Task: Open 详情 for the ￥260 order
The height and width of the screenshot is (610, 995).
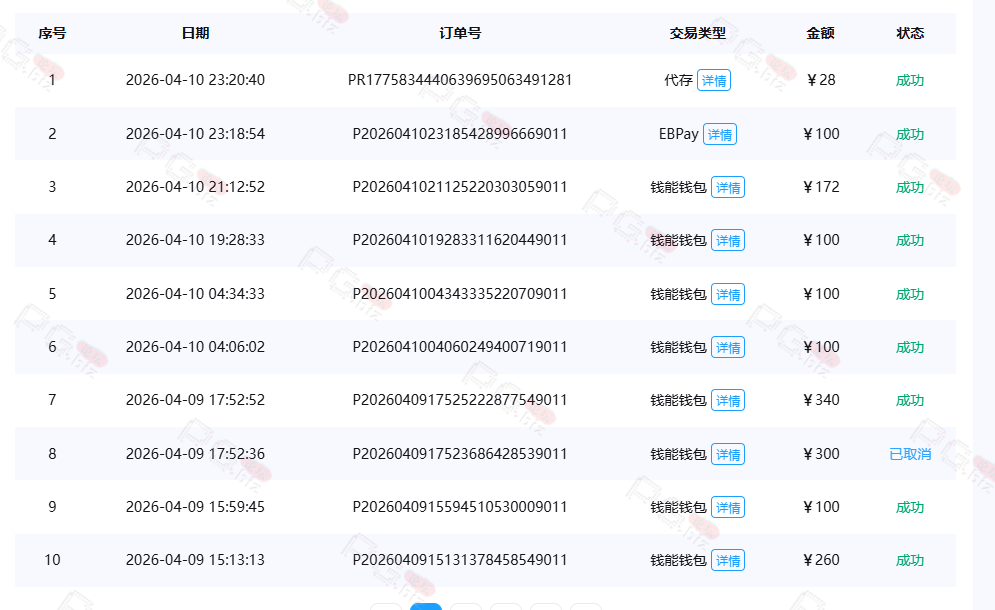Action: click(727, 561)
